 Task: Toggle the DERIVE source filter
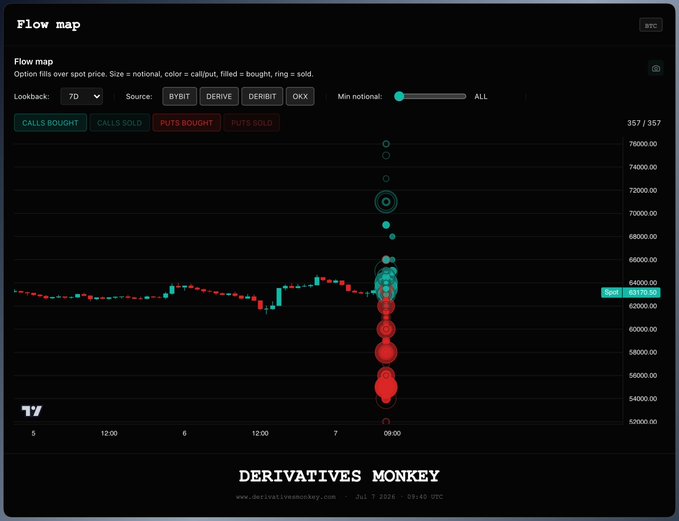pos(219,96)
